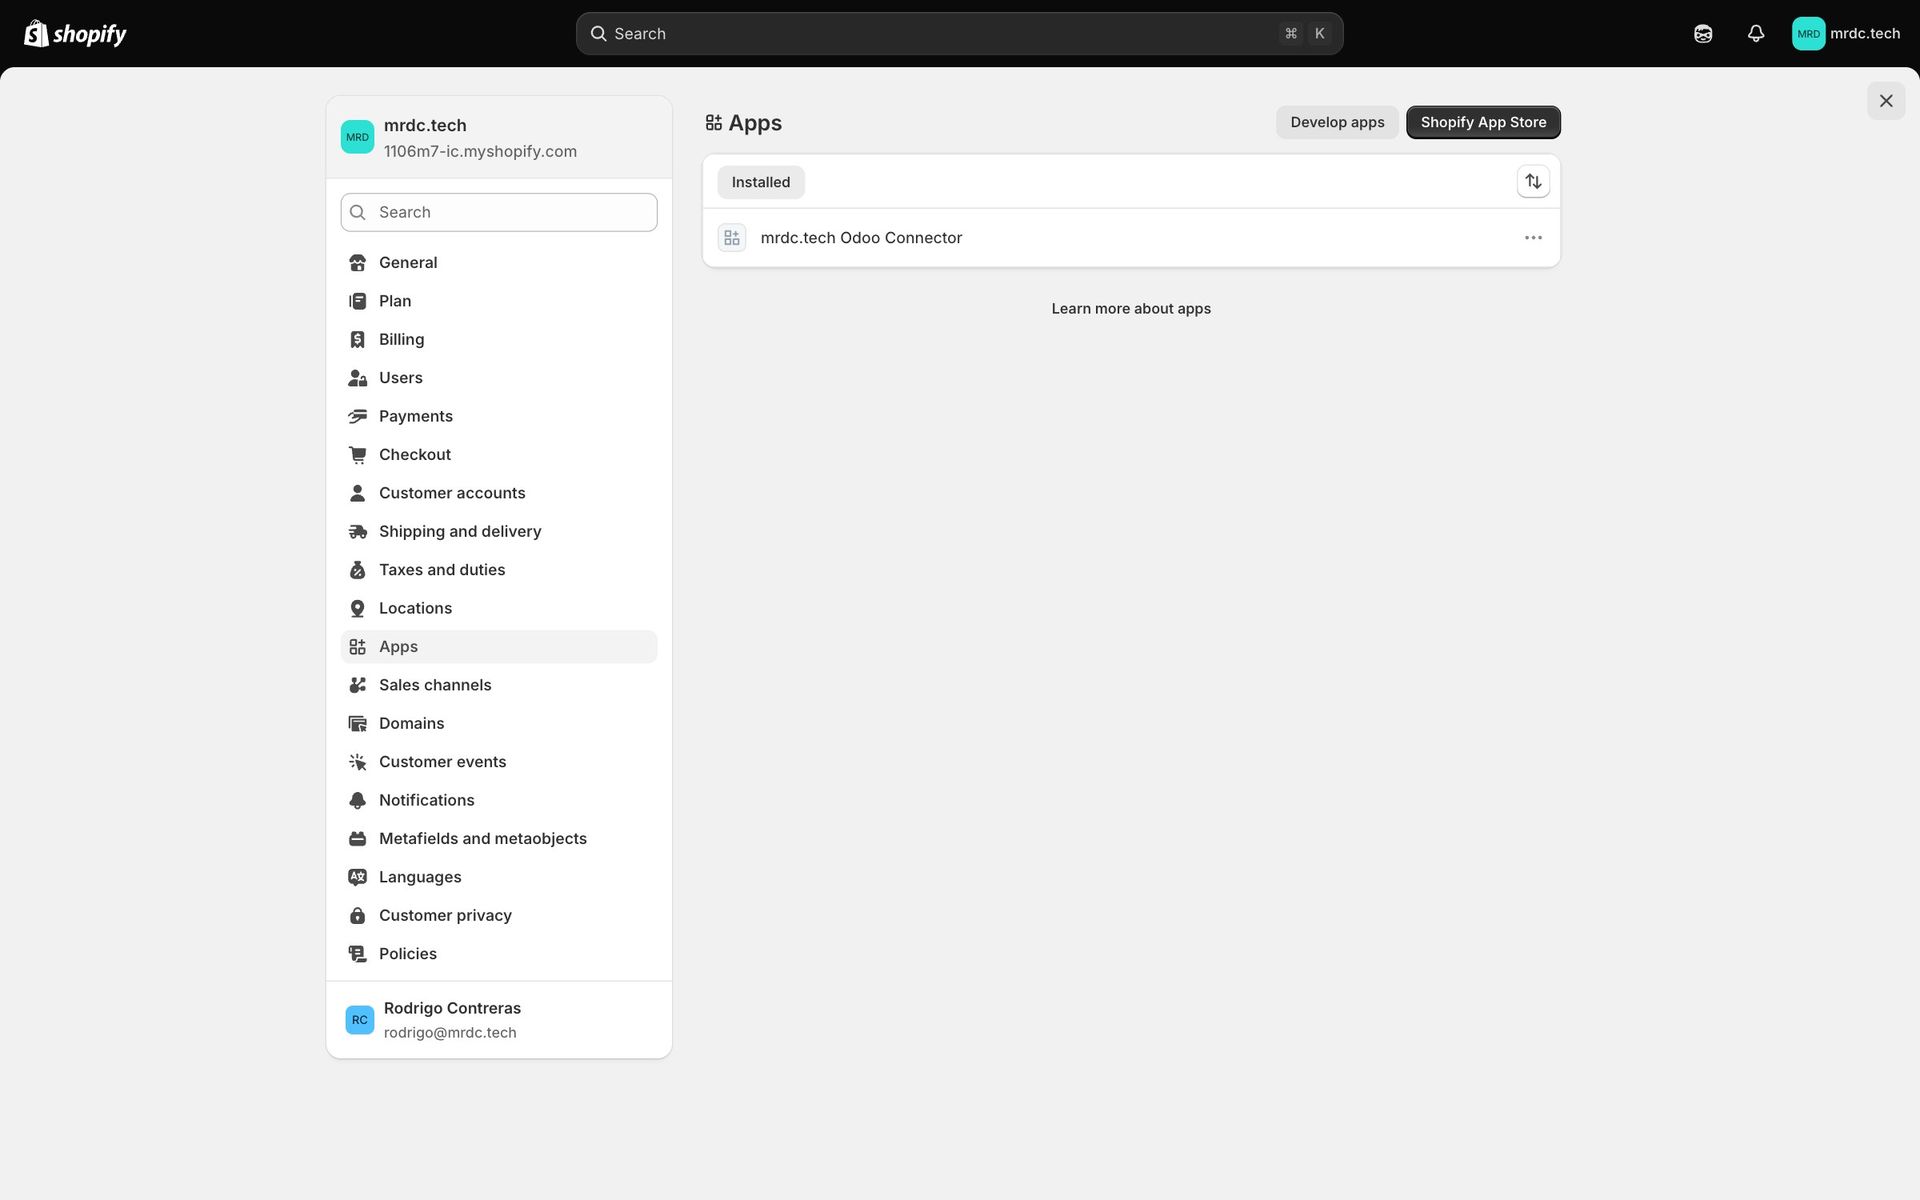
Task: Open Billing settings
Action: pyautogui.click(x=499, y=340)
